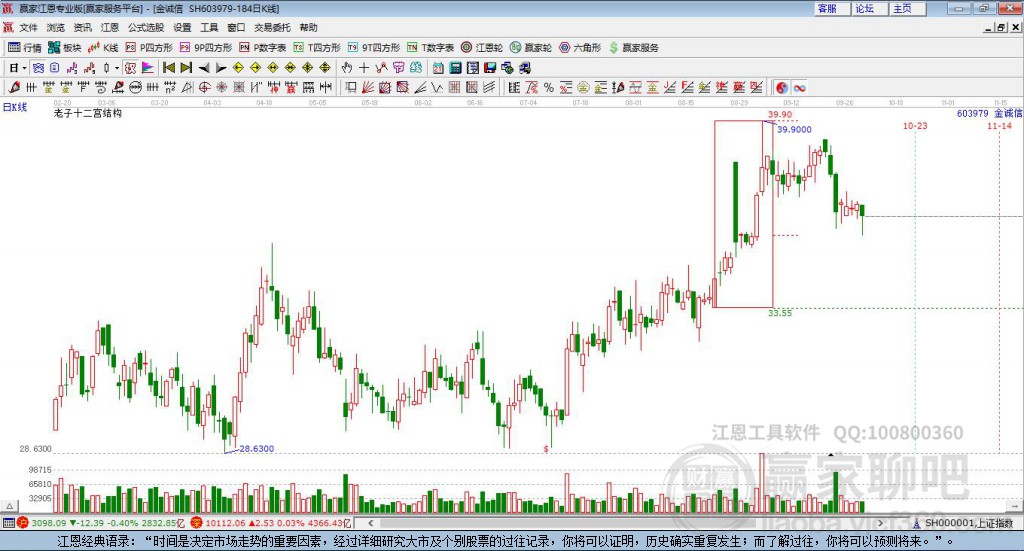Open the 江恩轮 Gann wheel
The height and width of the screenshot is (551, 1024).
481,48
